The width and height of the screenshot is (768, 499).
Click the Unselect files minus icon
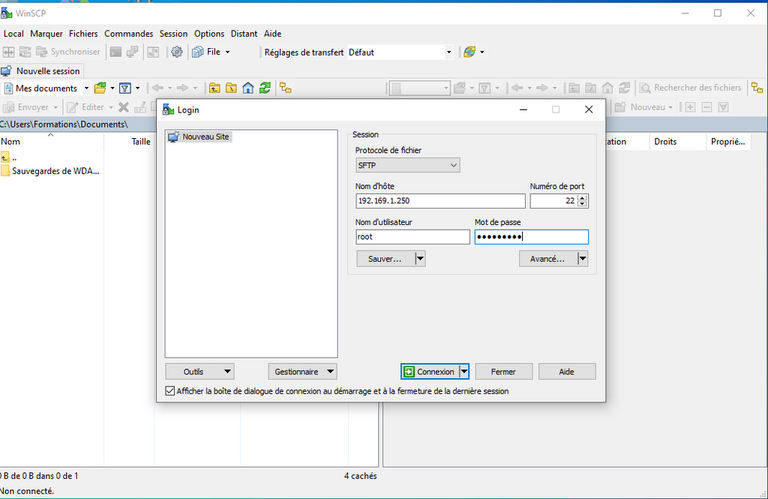point(707,107)
